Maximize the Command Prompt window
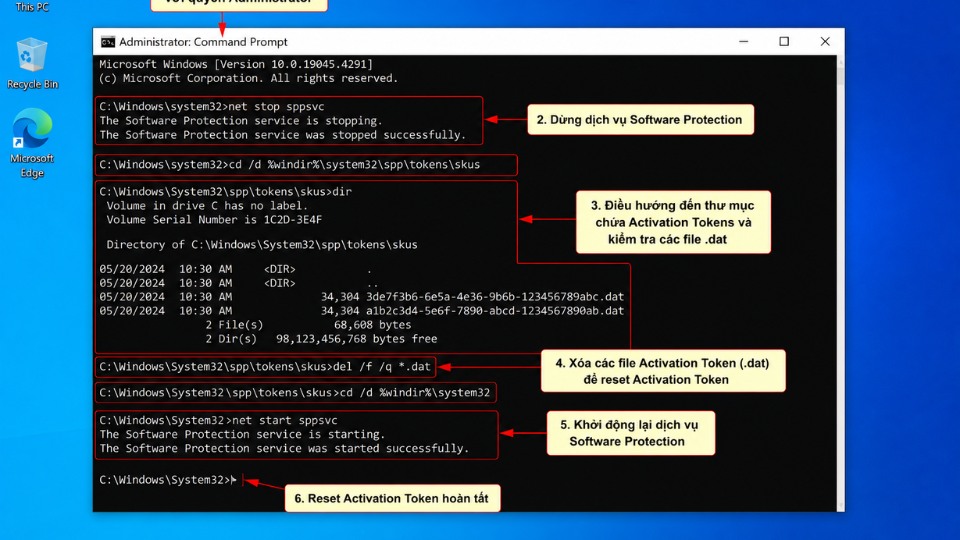 point(784,42)
